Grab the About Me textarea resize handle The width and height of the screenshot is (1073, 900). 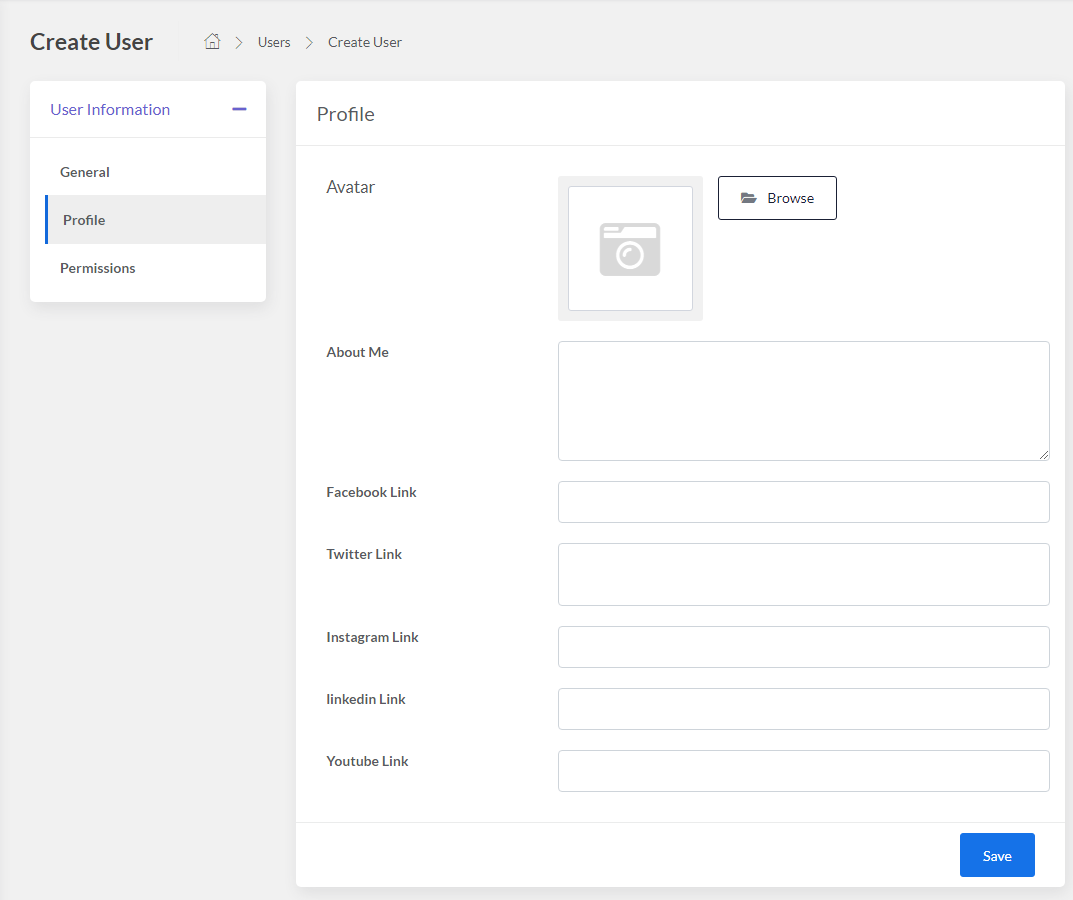tap(1043, 454)
